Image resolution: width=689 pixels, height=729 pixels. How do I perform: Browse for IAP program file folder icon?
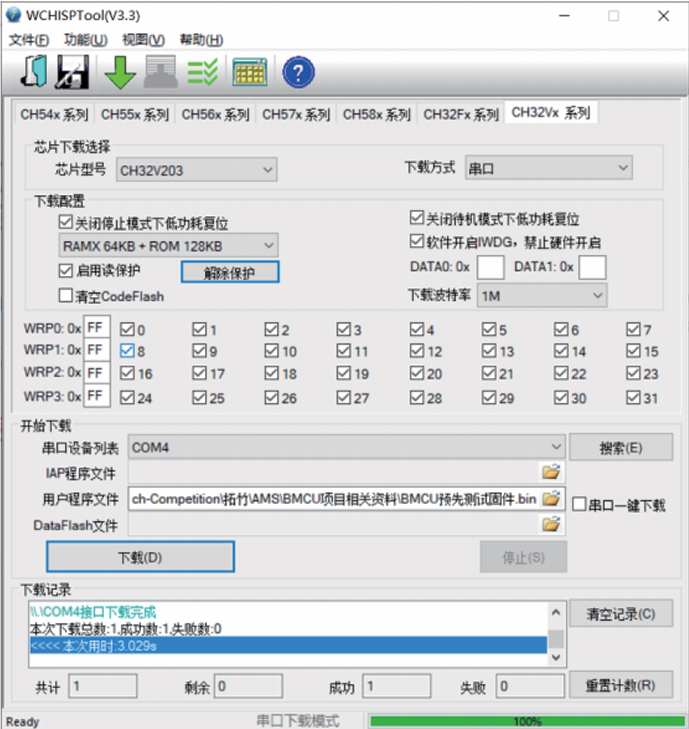[x=551, y=472]
